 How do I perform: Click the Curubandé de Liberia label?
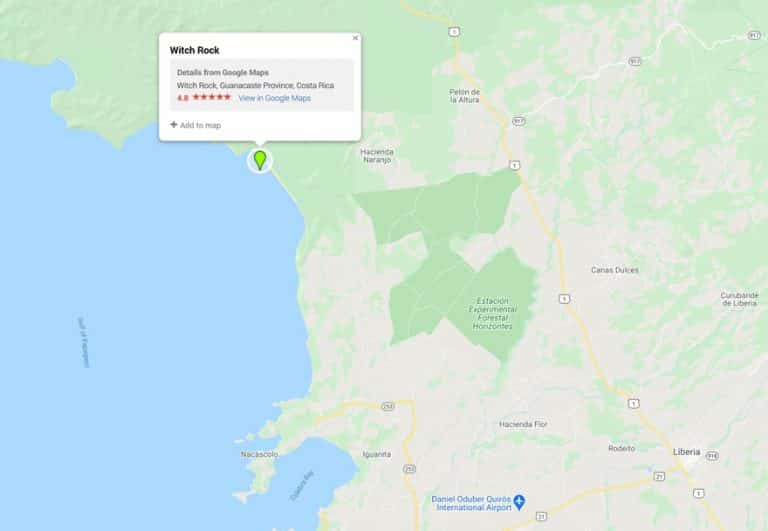coord(740,299)
